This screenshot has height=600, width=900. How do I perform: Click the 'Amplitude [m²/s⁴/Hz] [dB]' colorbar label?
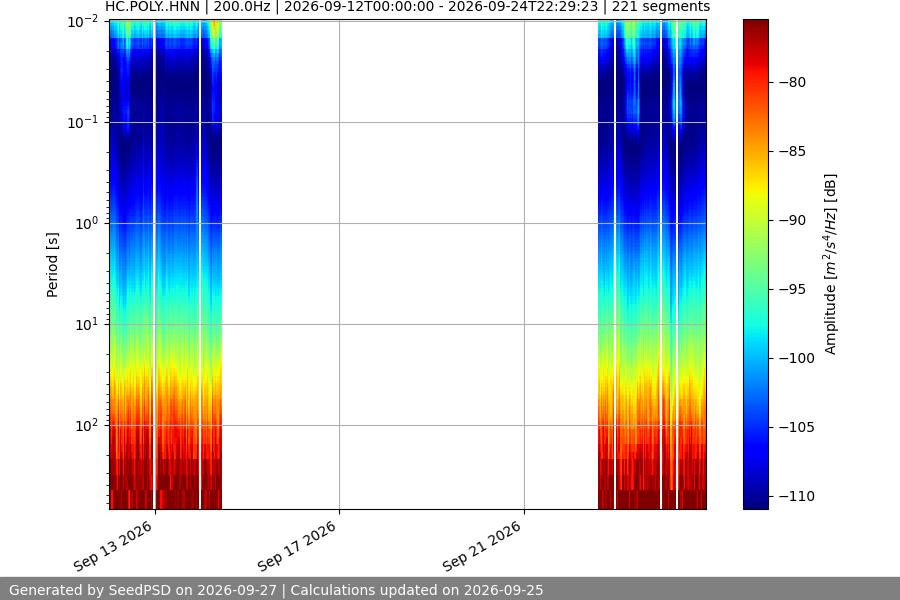coord(831,264)
